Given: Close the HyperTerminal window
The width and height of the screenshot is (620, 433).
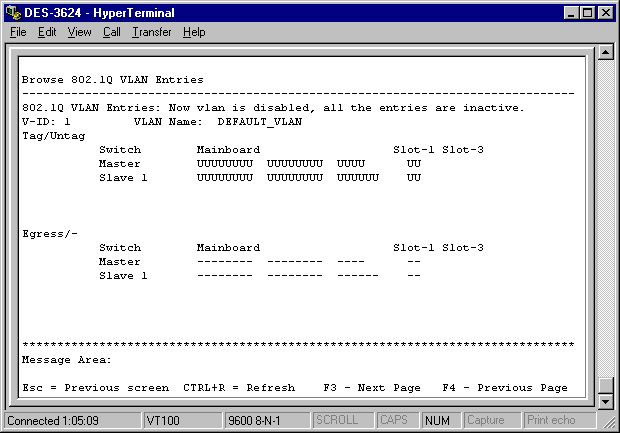Looking at the screenshot, I should coord(605,12).
